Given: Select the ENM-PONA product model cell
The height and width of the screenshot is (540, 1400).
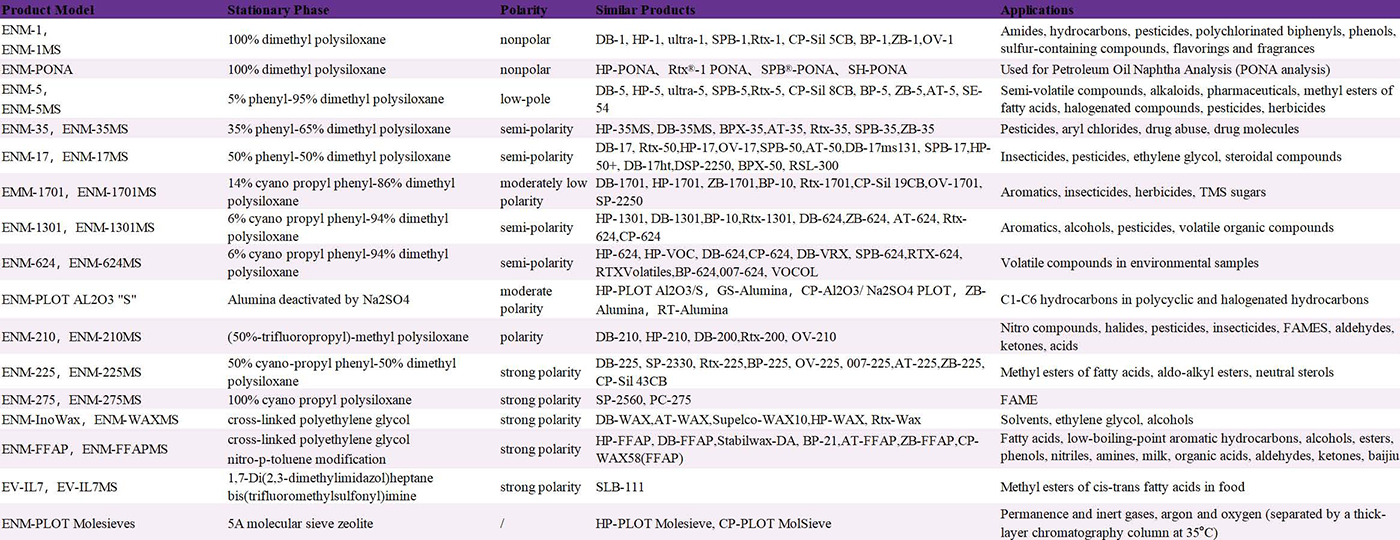Looking at the screenshot, I should [38, 70].
